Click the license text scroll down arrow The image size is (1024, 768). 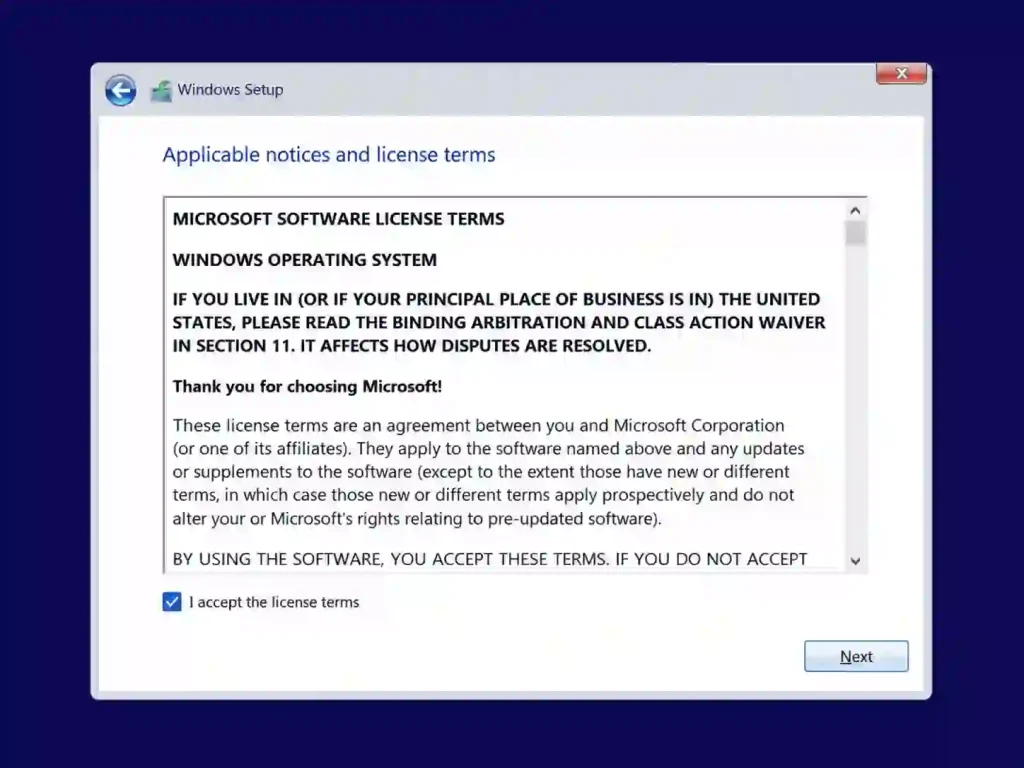(855, 561)
